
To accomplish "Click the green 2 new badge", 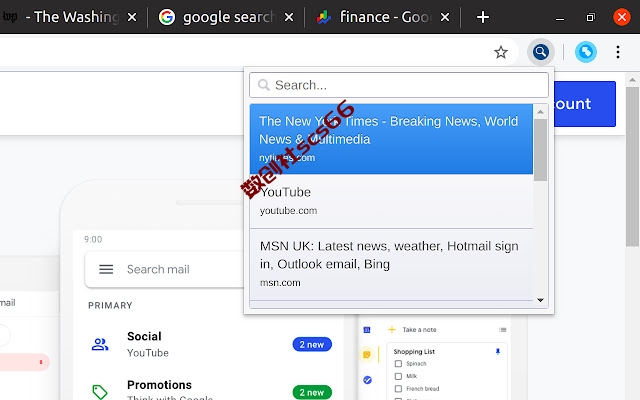I will [312, 392].
